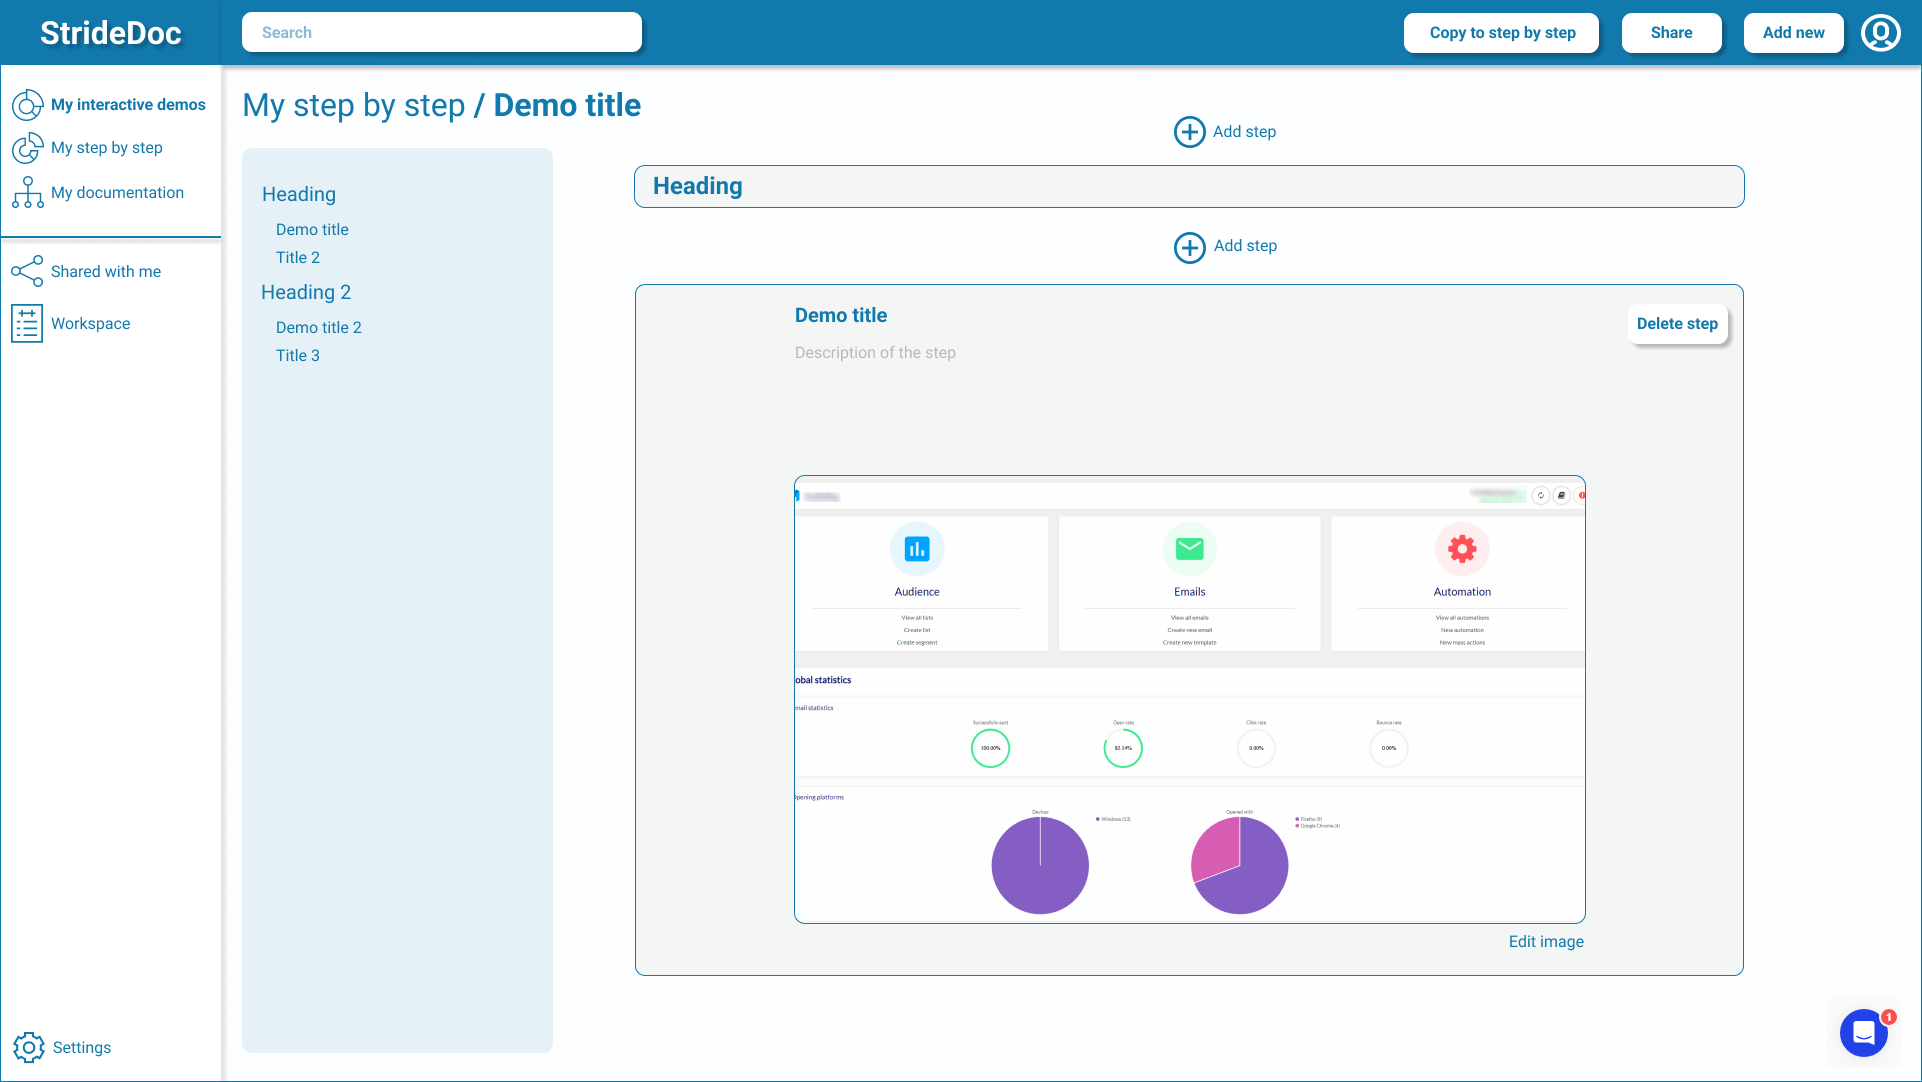The width and height of the screenshot is (1922, 1082).
Task: Go to Shared with me
Action: pos(106,271)
